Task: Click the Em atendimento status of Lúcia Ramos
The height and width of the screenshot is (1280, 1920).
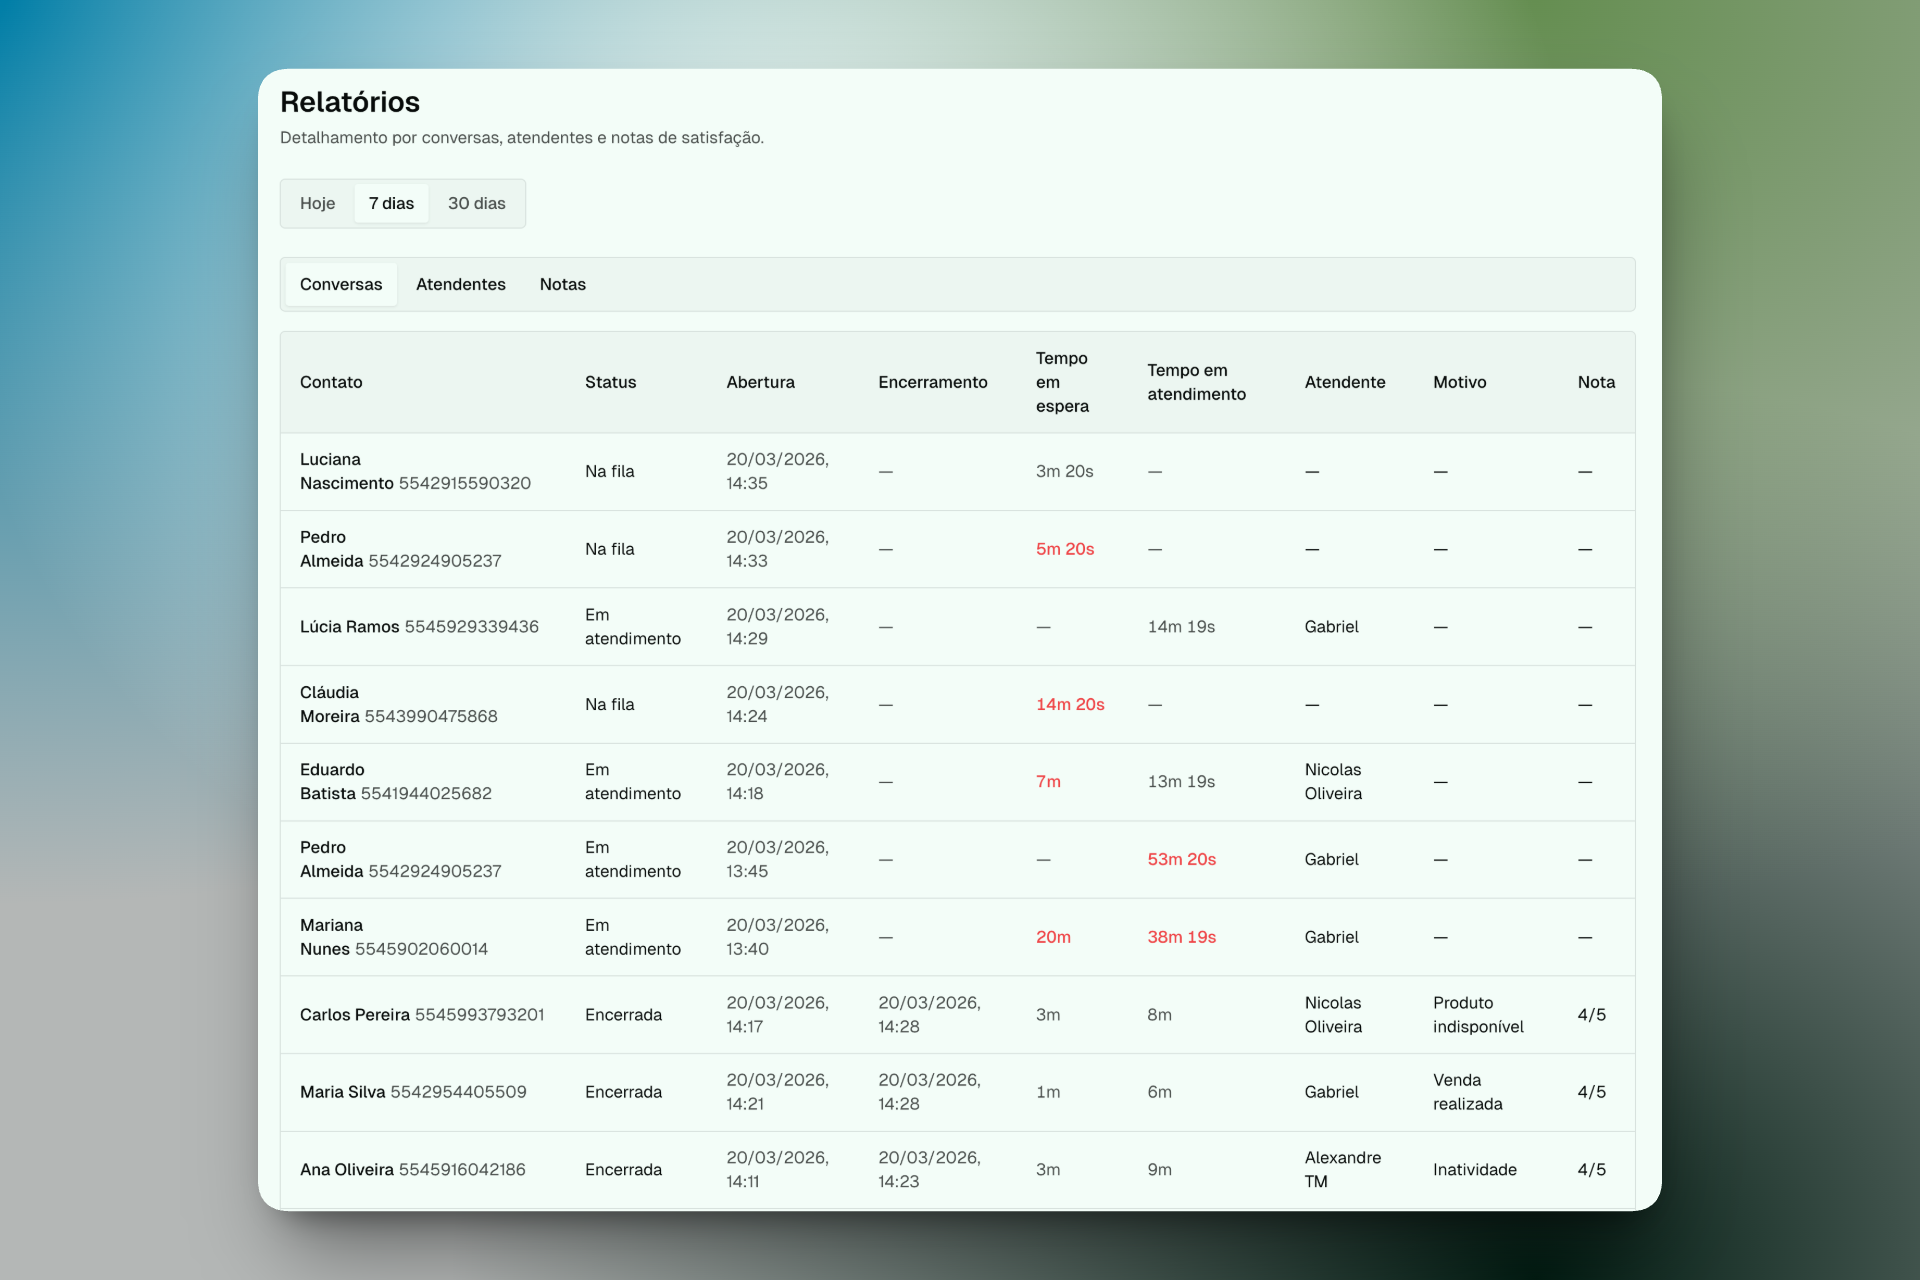Action: (632, 626)
